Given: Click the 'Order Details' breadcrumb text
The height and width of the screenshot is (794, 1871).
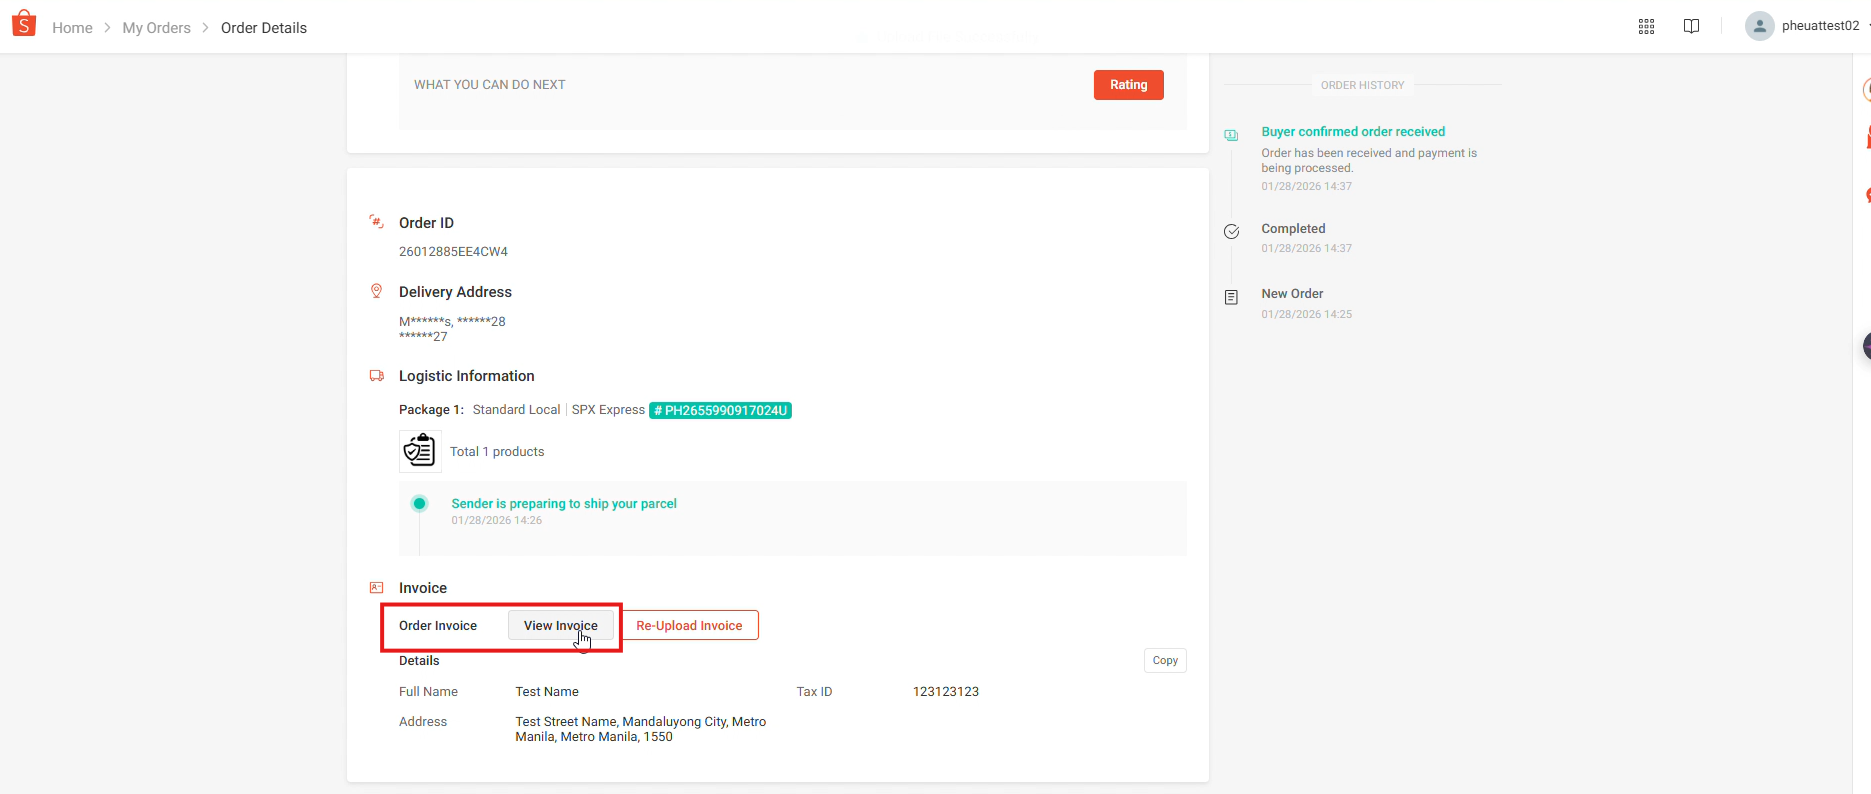Looking at the screenshot, I should [x=264, y=28].
